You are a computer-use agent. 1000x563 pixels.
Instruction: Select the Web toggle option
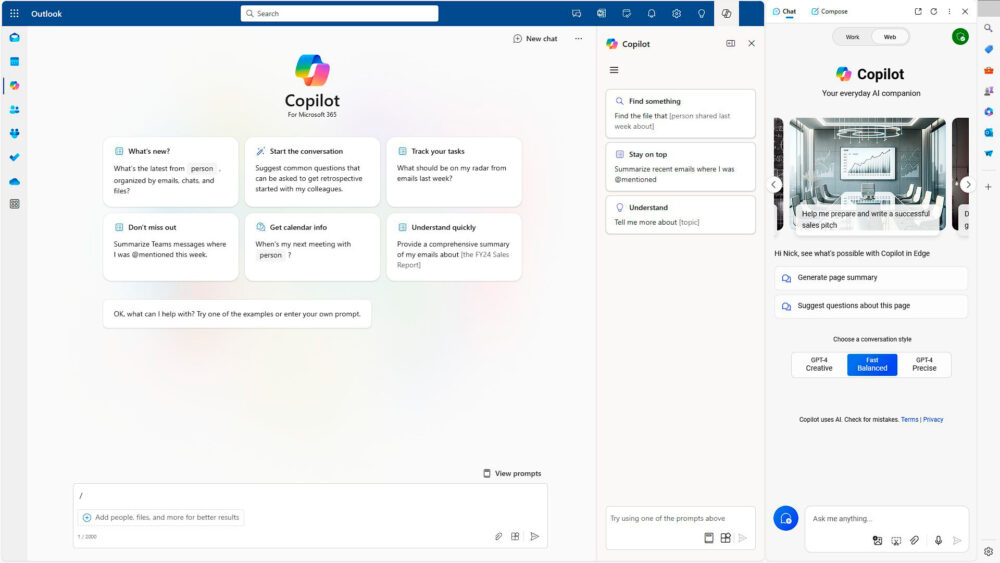(890, 37)
